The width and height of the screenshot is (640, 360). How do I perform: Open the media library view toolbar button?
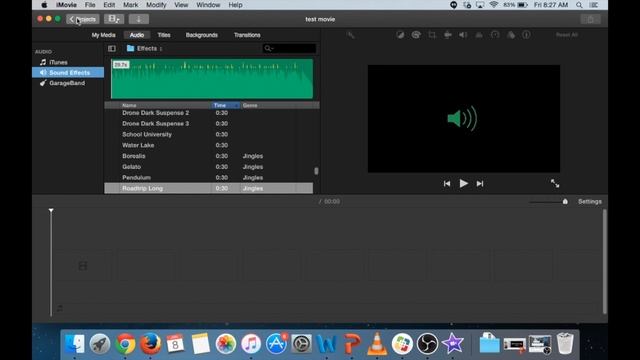114,19
